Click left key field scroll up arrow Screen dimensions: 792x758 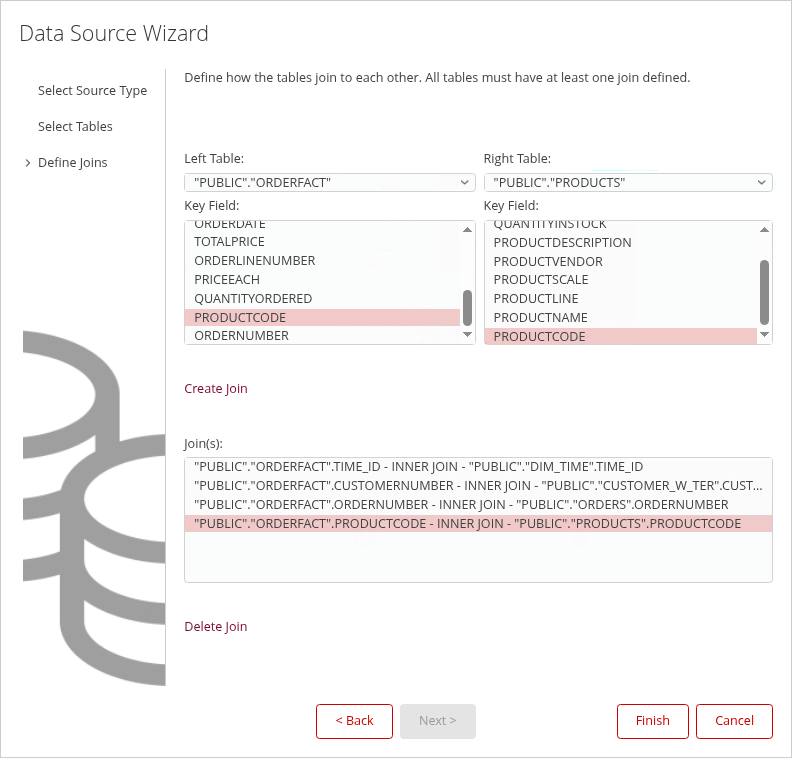pyautogui.click(x=467, y=229)
